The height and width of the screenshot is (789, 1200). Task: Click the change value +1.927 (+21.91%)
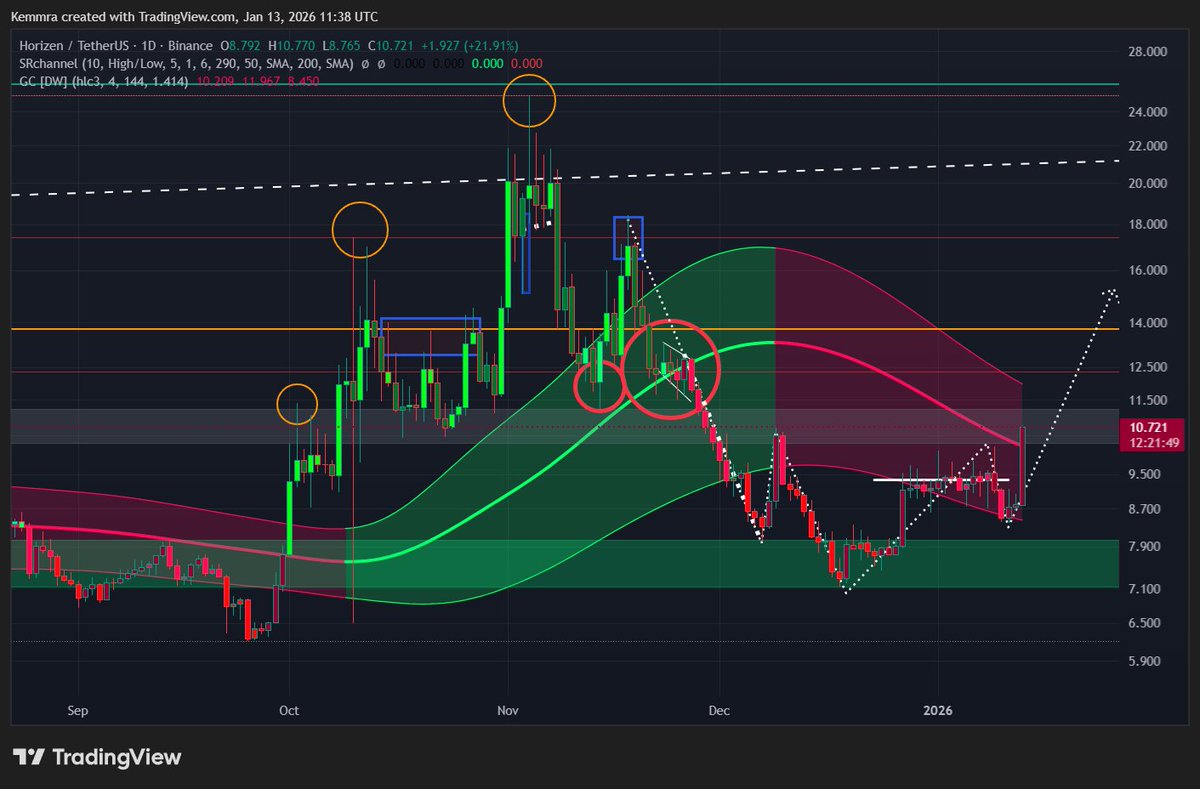point(469,46)
